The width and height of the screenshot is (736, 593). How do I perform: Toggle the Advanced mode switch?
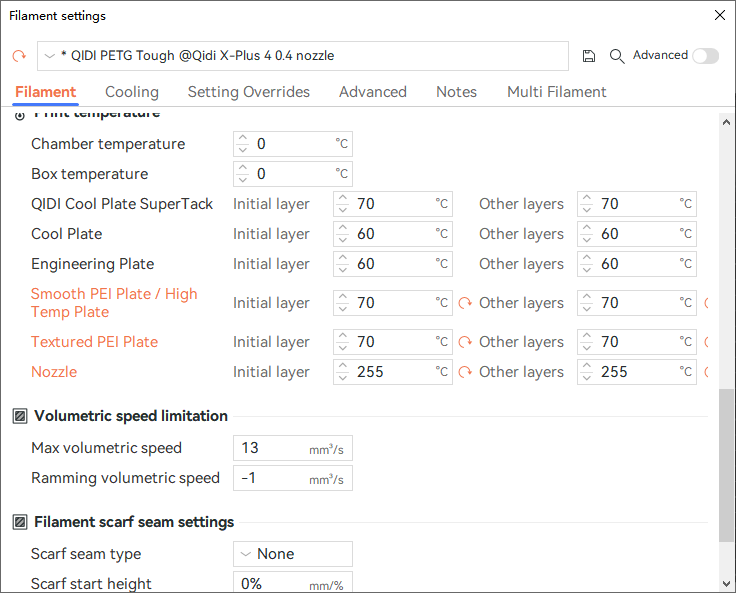pos(705,56)
